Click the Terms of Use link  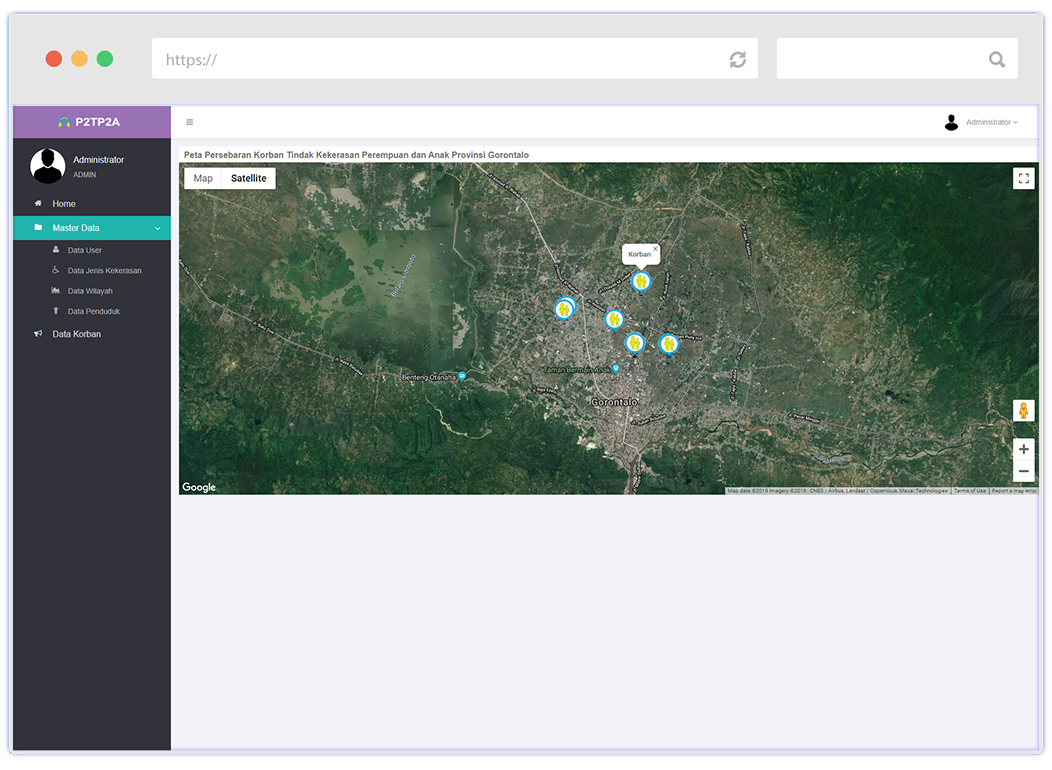click(969, 491)
